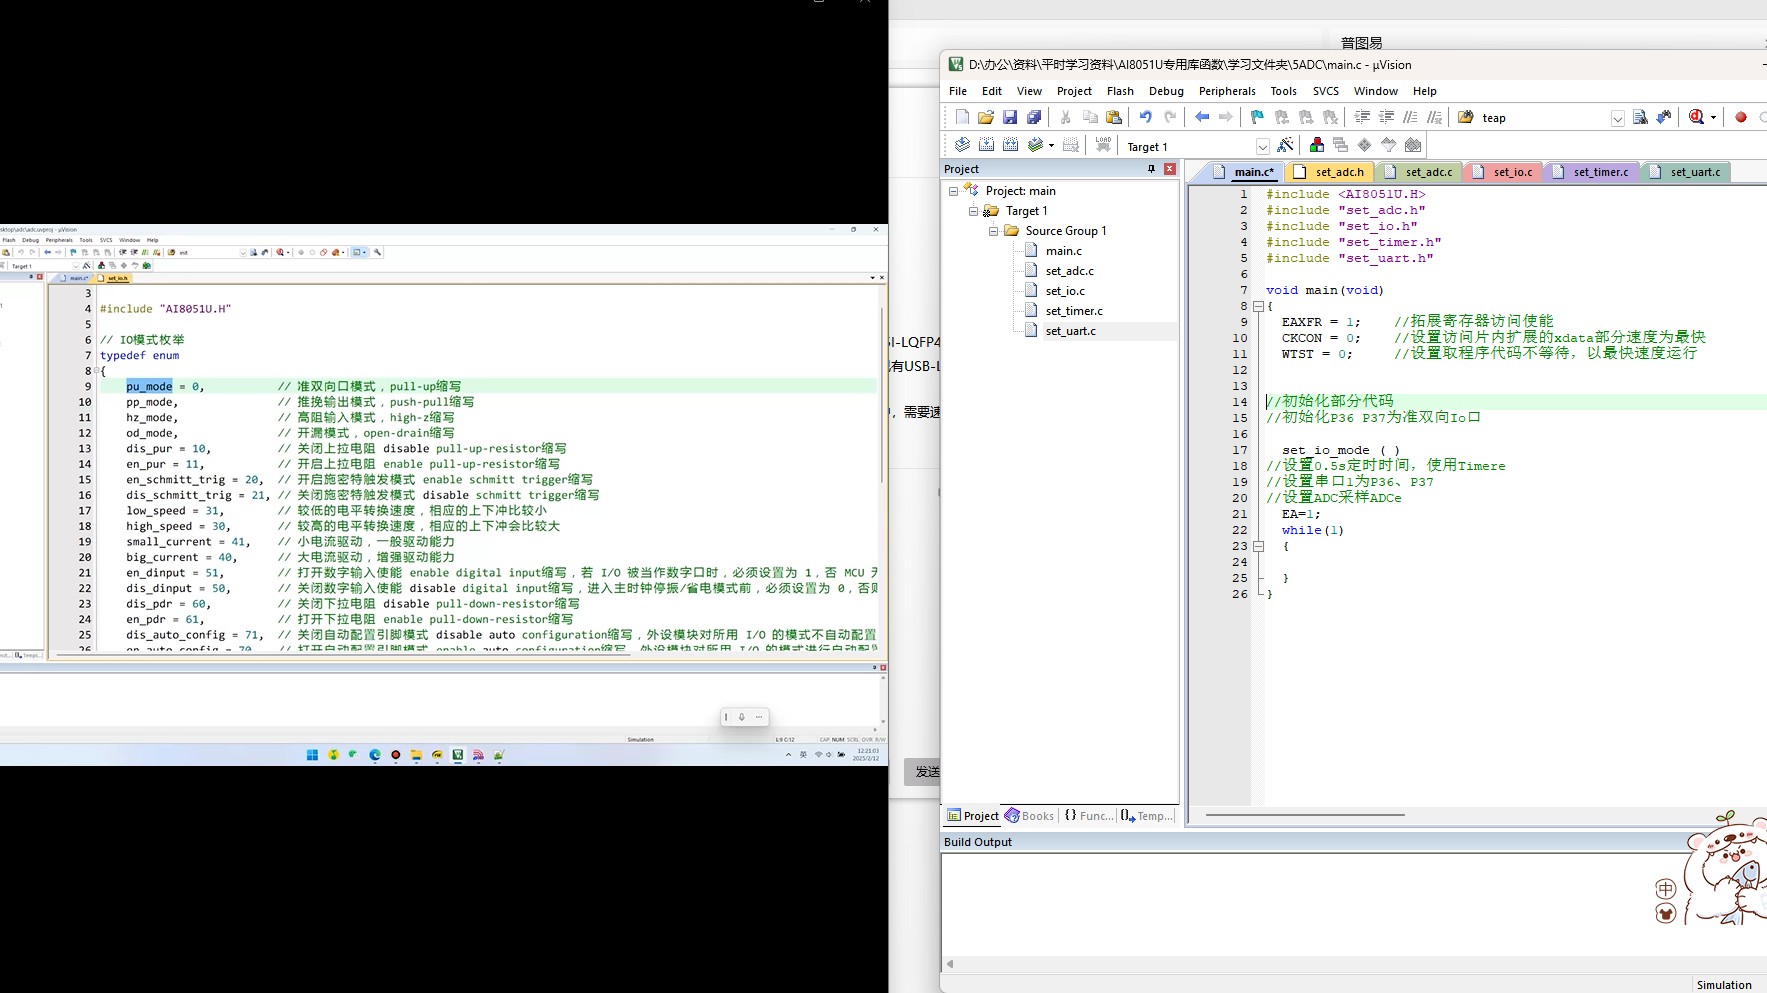Open the debug session icon dropdown arrow
Image resolution: width=1767 pixels, height=993 pixels.
tap(1714, 118)
